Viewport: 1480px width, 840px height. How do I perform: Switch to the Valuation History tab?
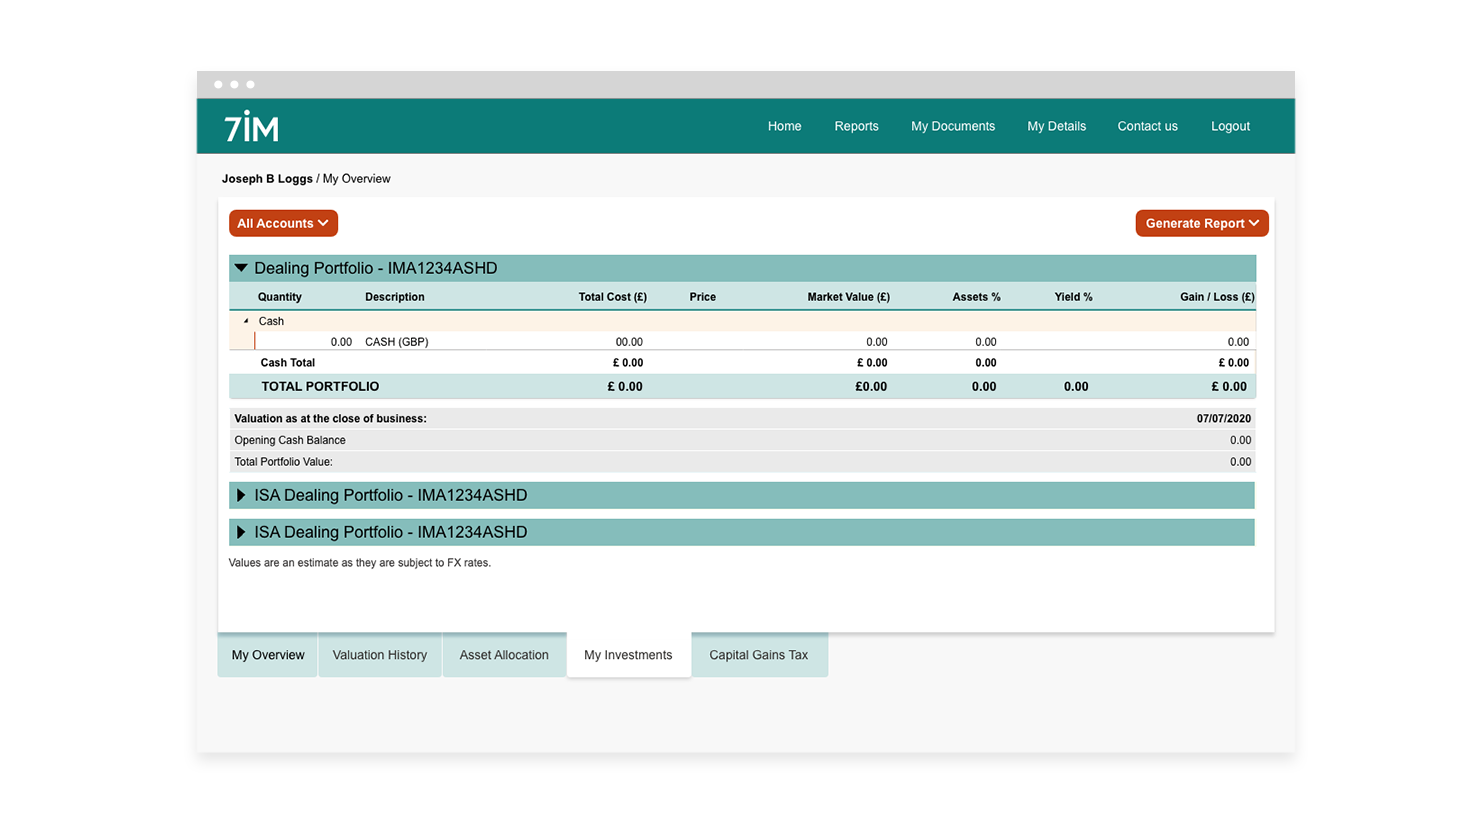380,654
